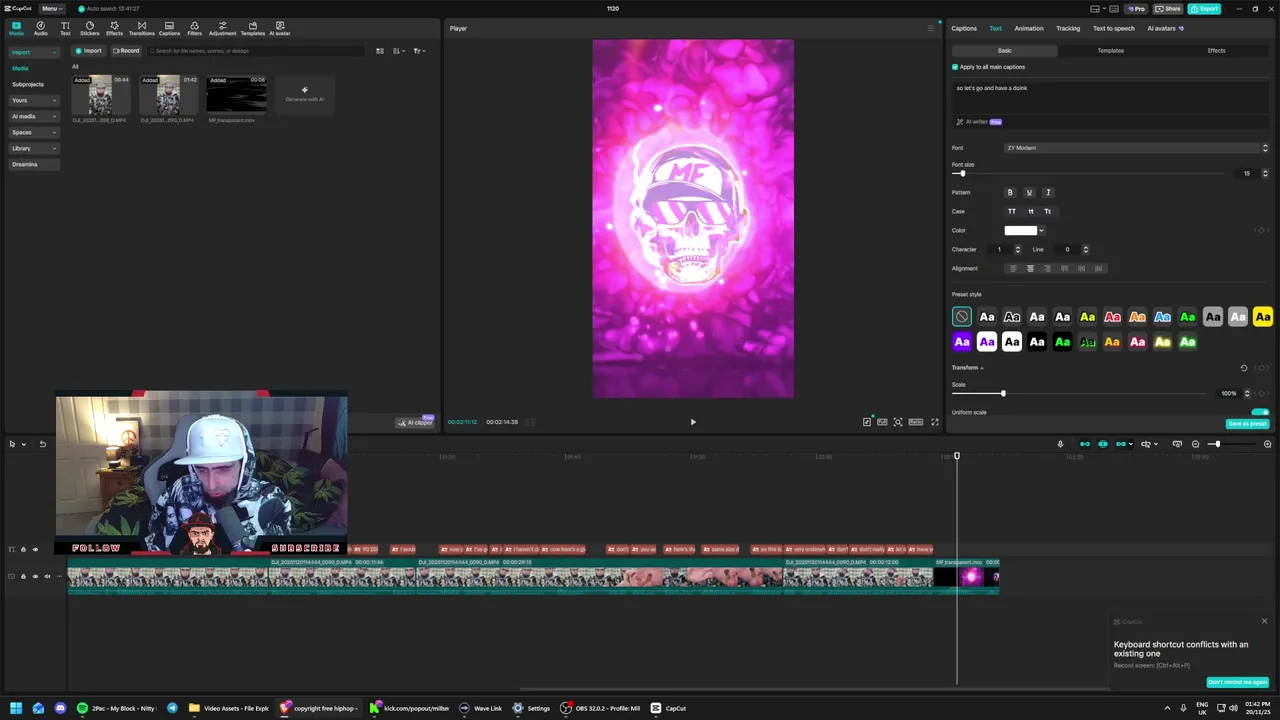The width and height of the screenshot is (1280, 720).
Task: Click the Record button in media panel
Action: pos(126,51)
